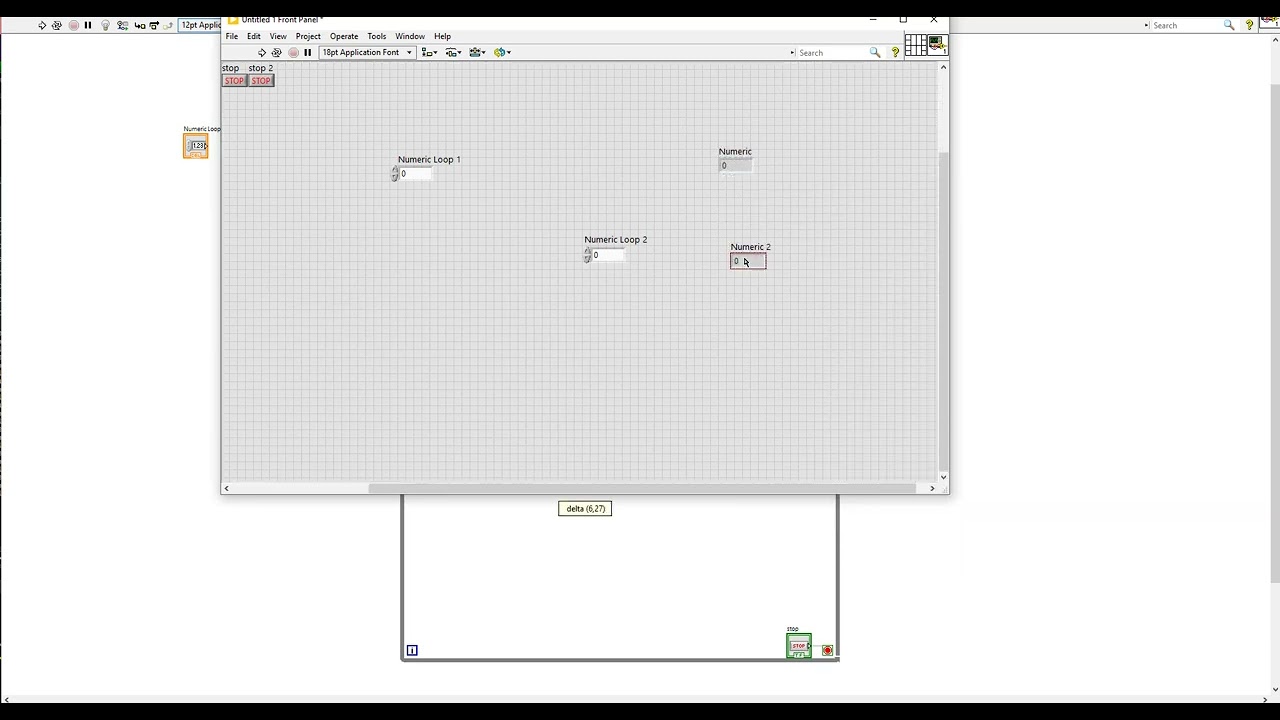
Task: Open 18pt Application Font dropdown
Action: click(x=367, y=52)
